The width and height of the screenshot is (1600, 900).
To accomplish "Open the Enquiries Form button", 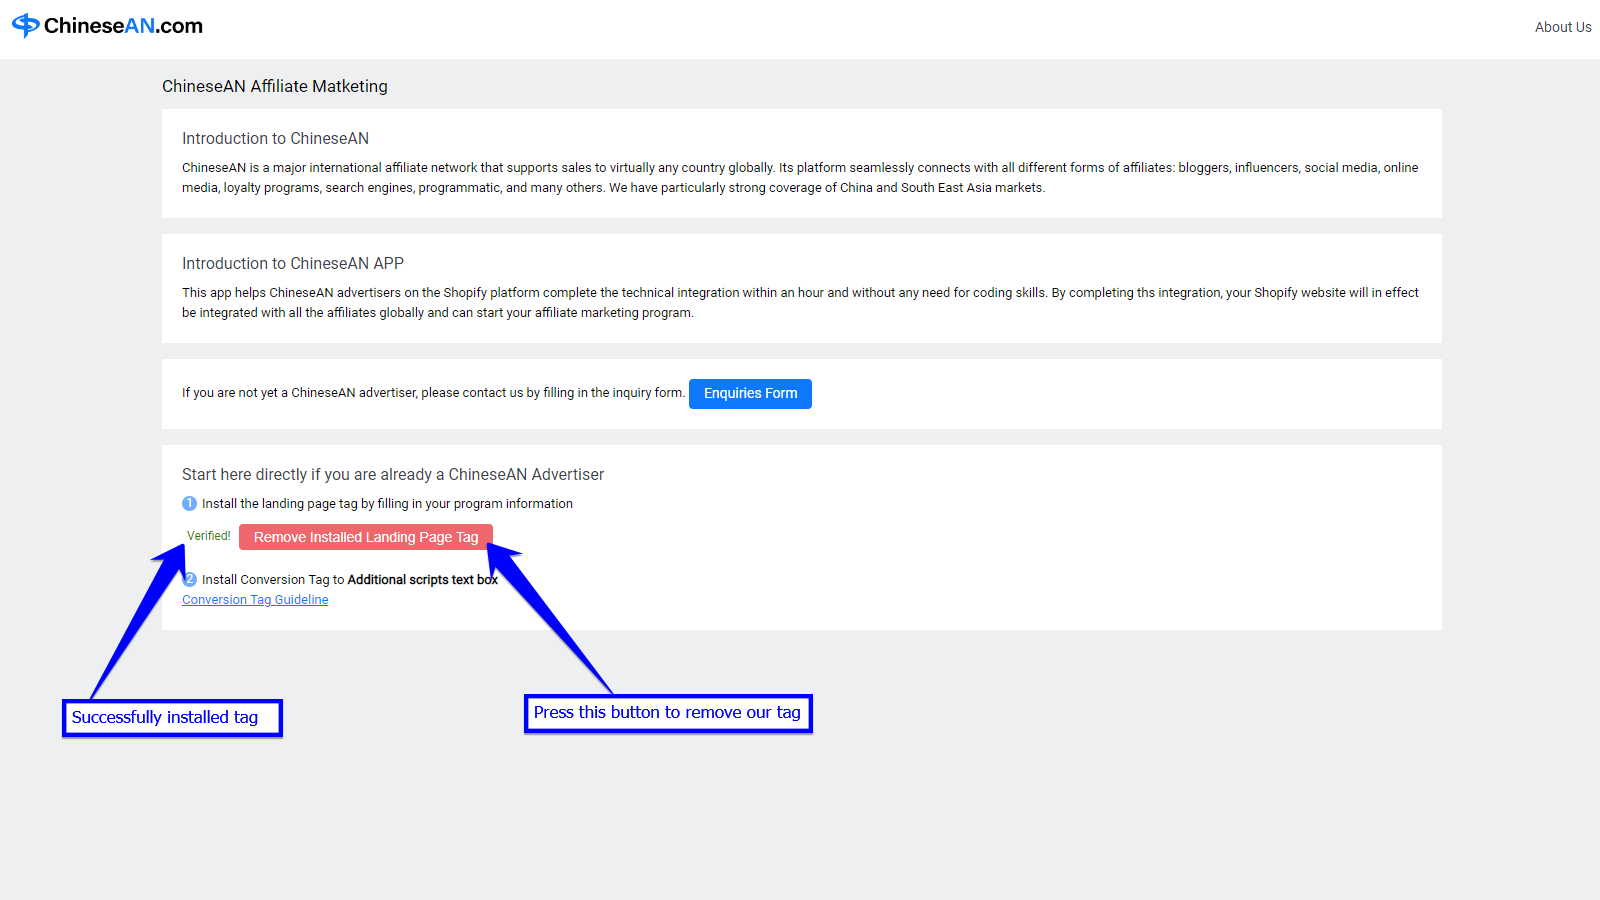I will [x=750, y=394].
